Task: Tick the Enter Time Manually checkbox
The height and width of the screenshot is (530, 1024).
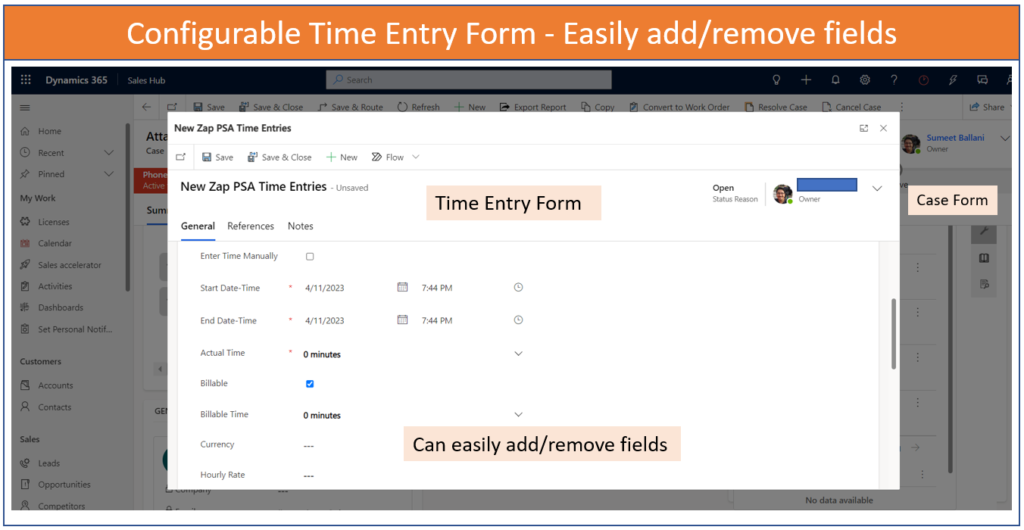Action: pyautogui.click(x=310, y=257)
